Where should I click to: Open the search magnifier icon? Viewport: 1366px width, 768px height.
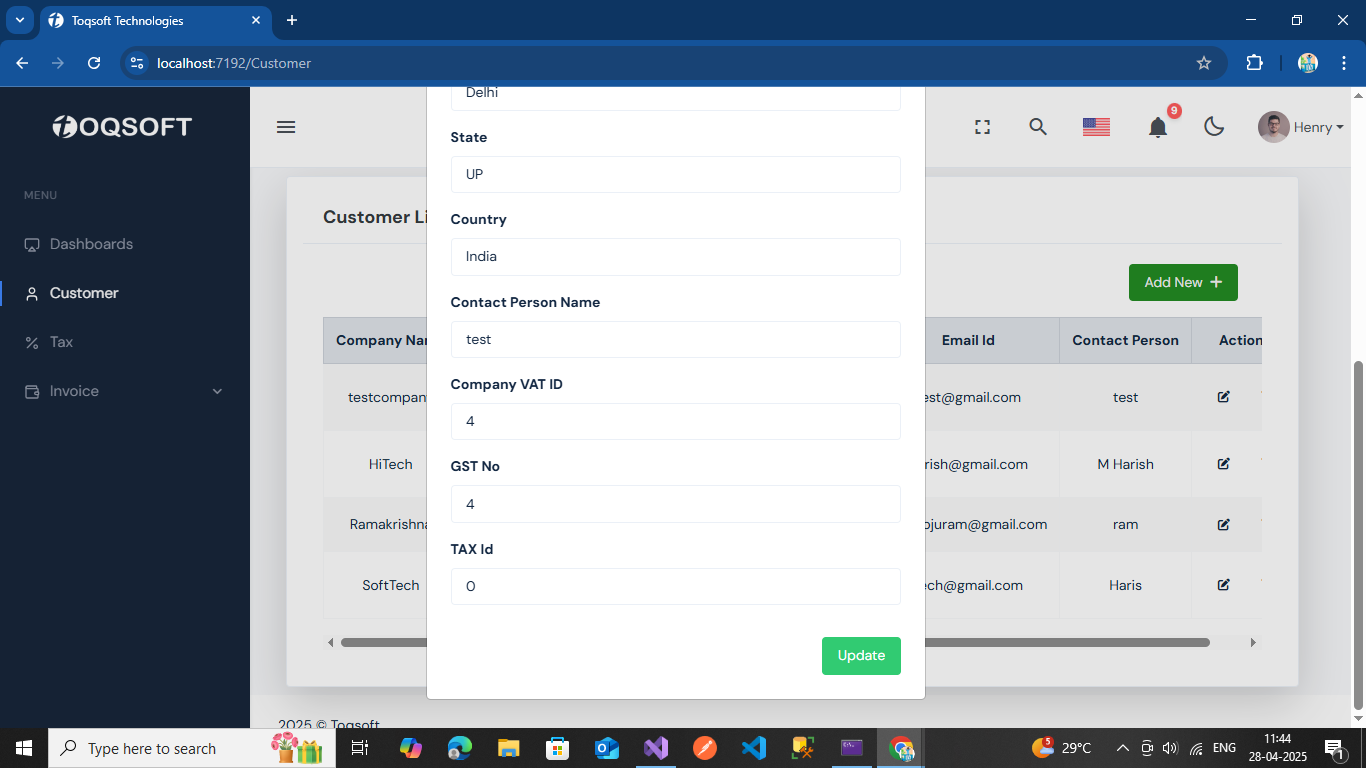tap(1038, 127)
